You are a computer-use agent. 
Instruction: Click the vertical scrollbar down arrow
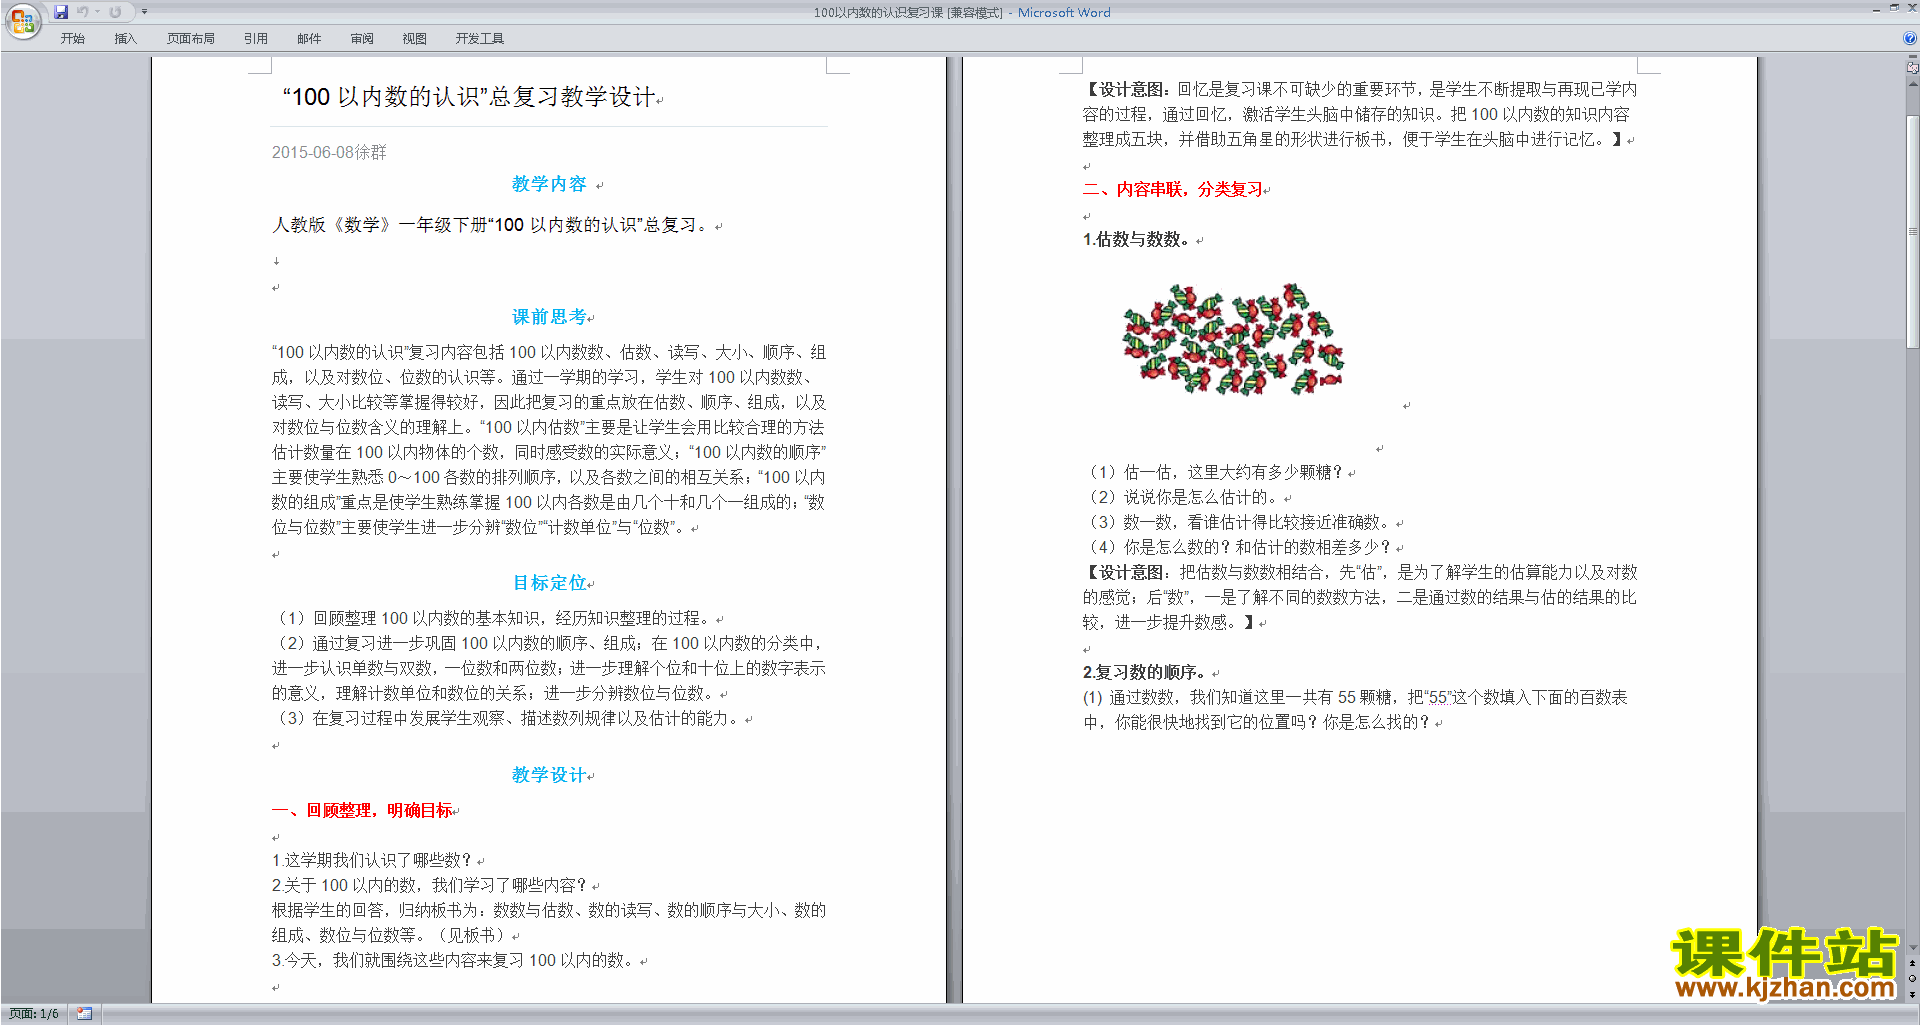1913,947
